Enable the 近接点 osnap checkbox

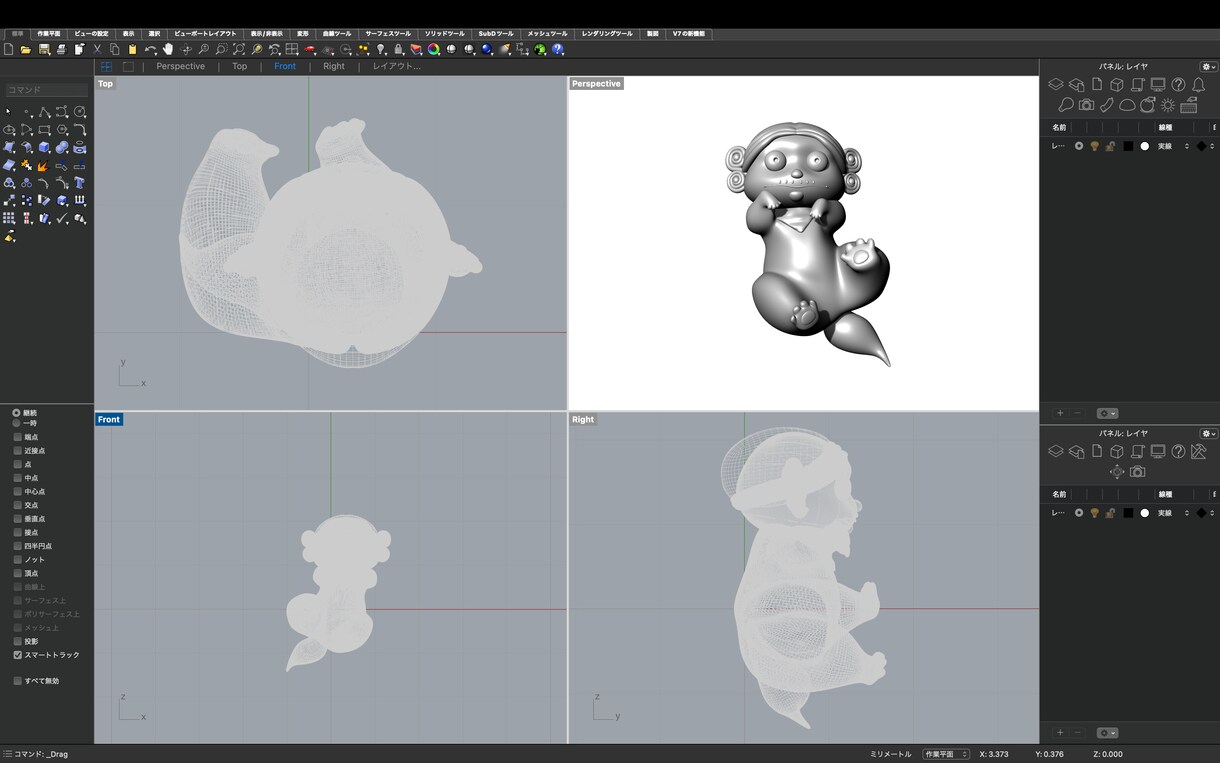tap(17, 451)
